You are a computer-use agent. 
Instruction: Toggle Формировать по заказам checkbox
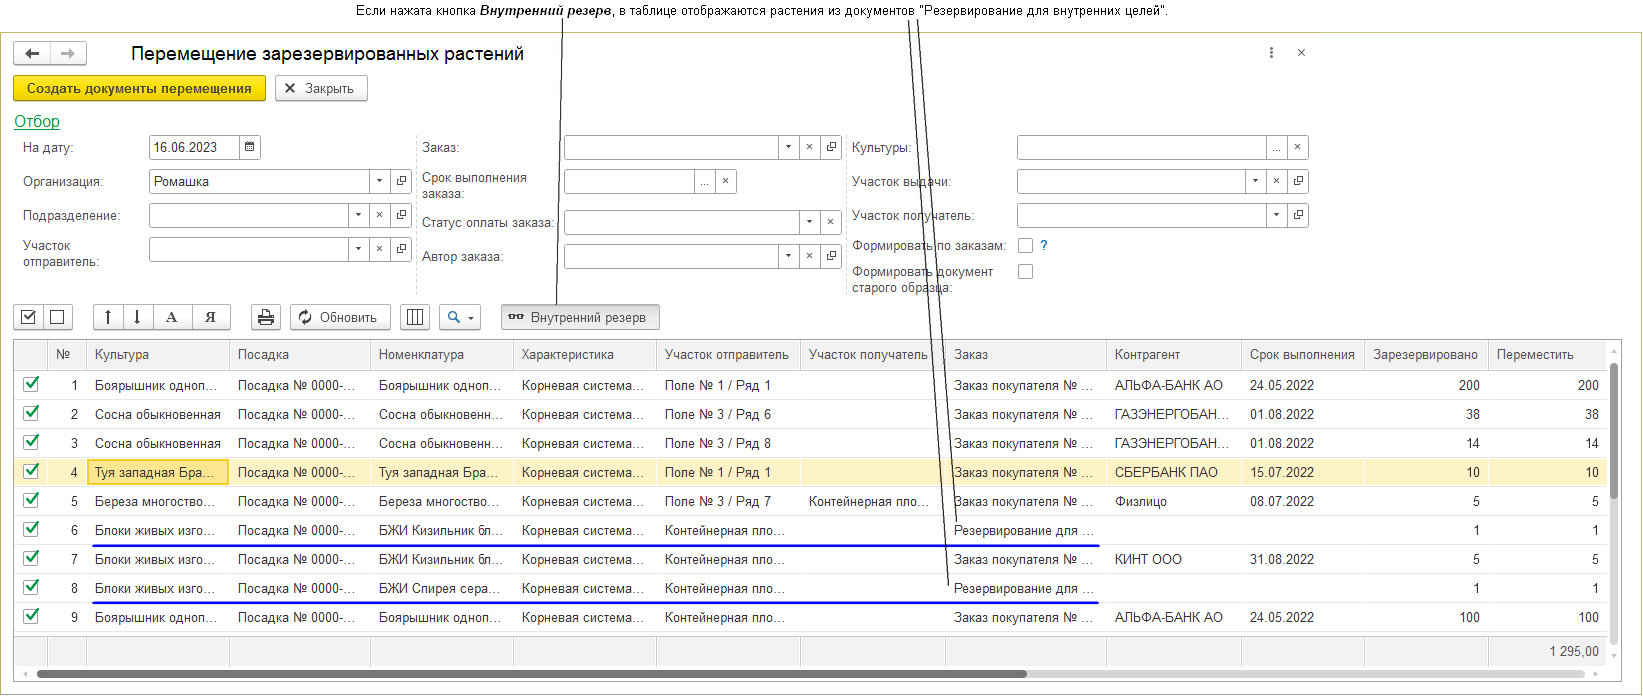click(x=1025, y=245)
